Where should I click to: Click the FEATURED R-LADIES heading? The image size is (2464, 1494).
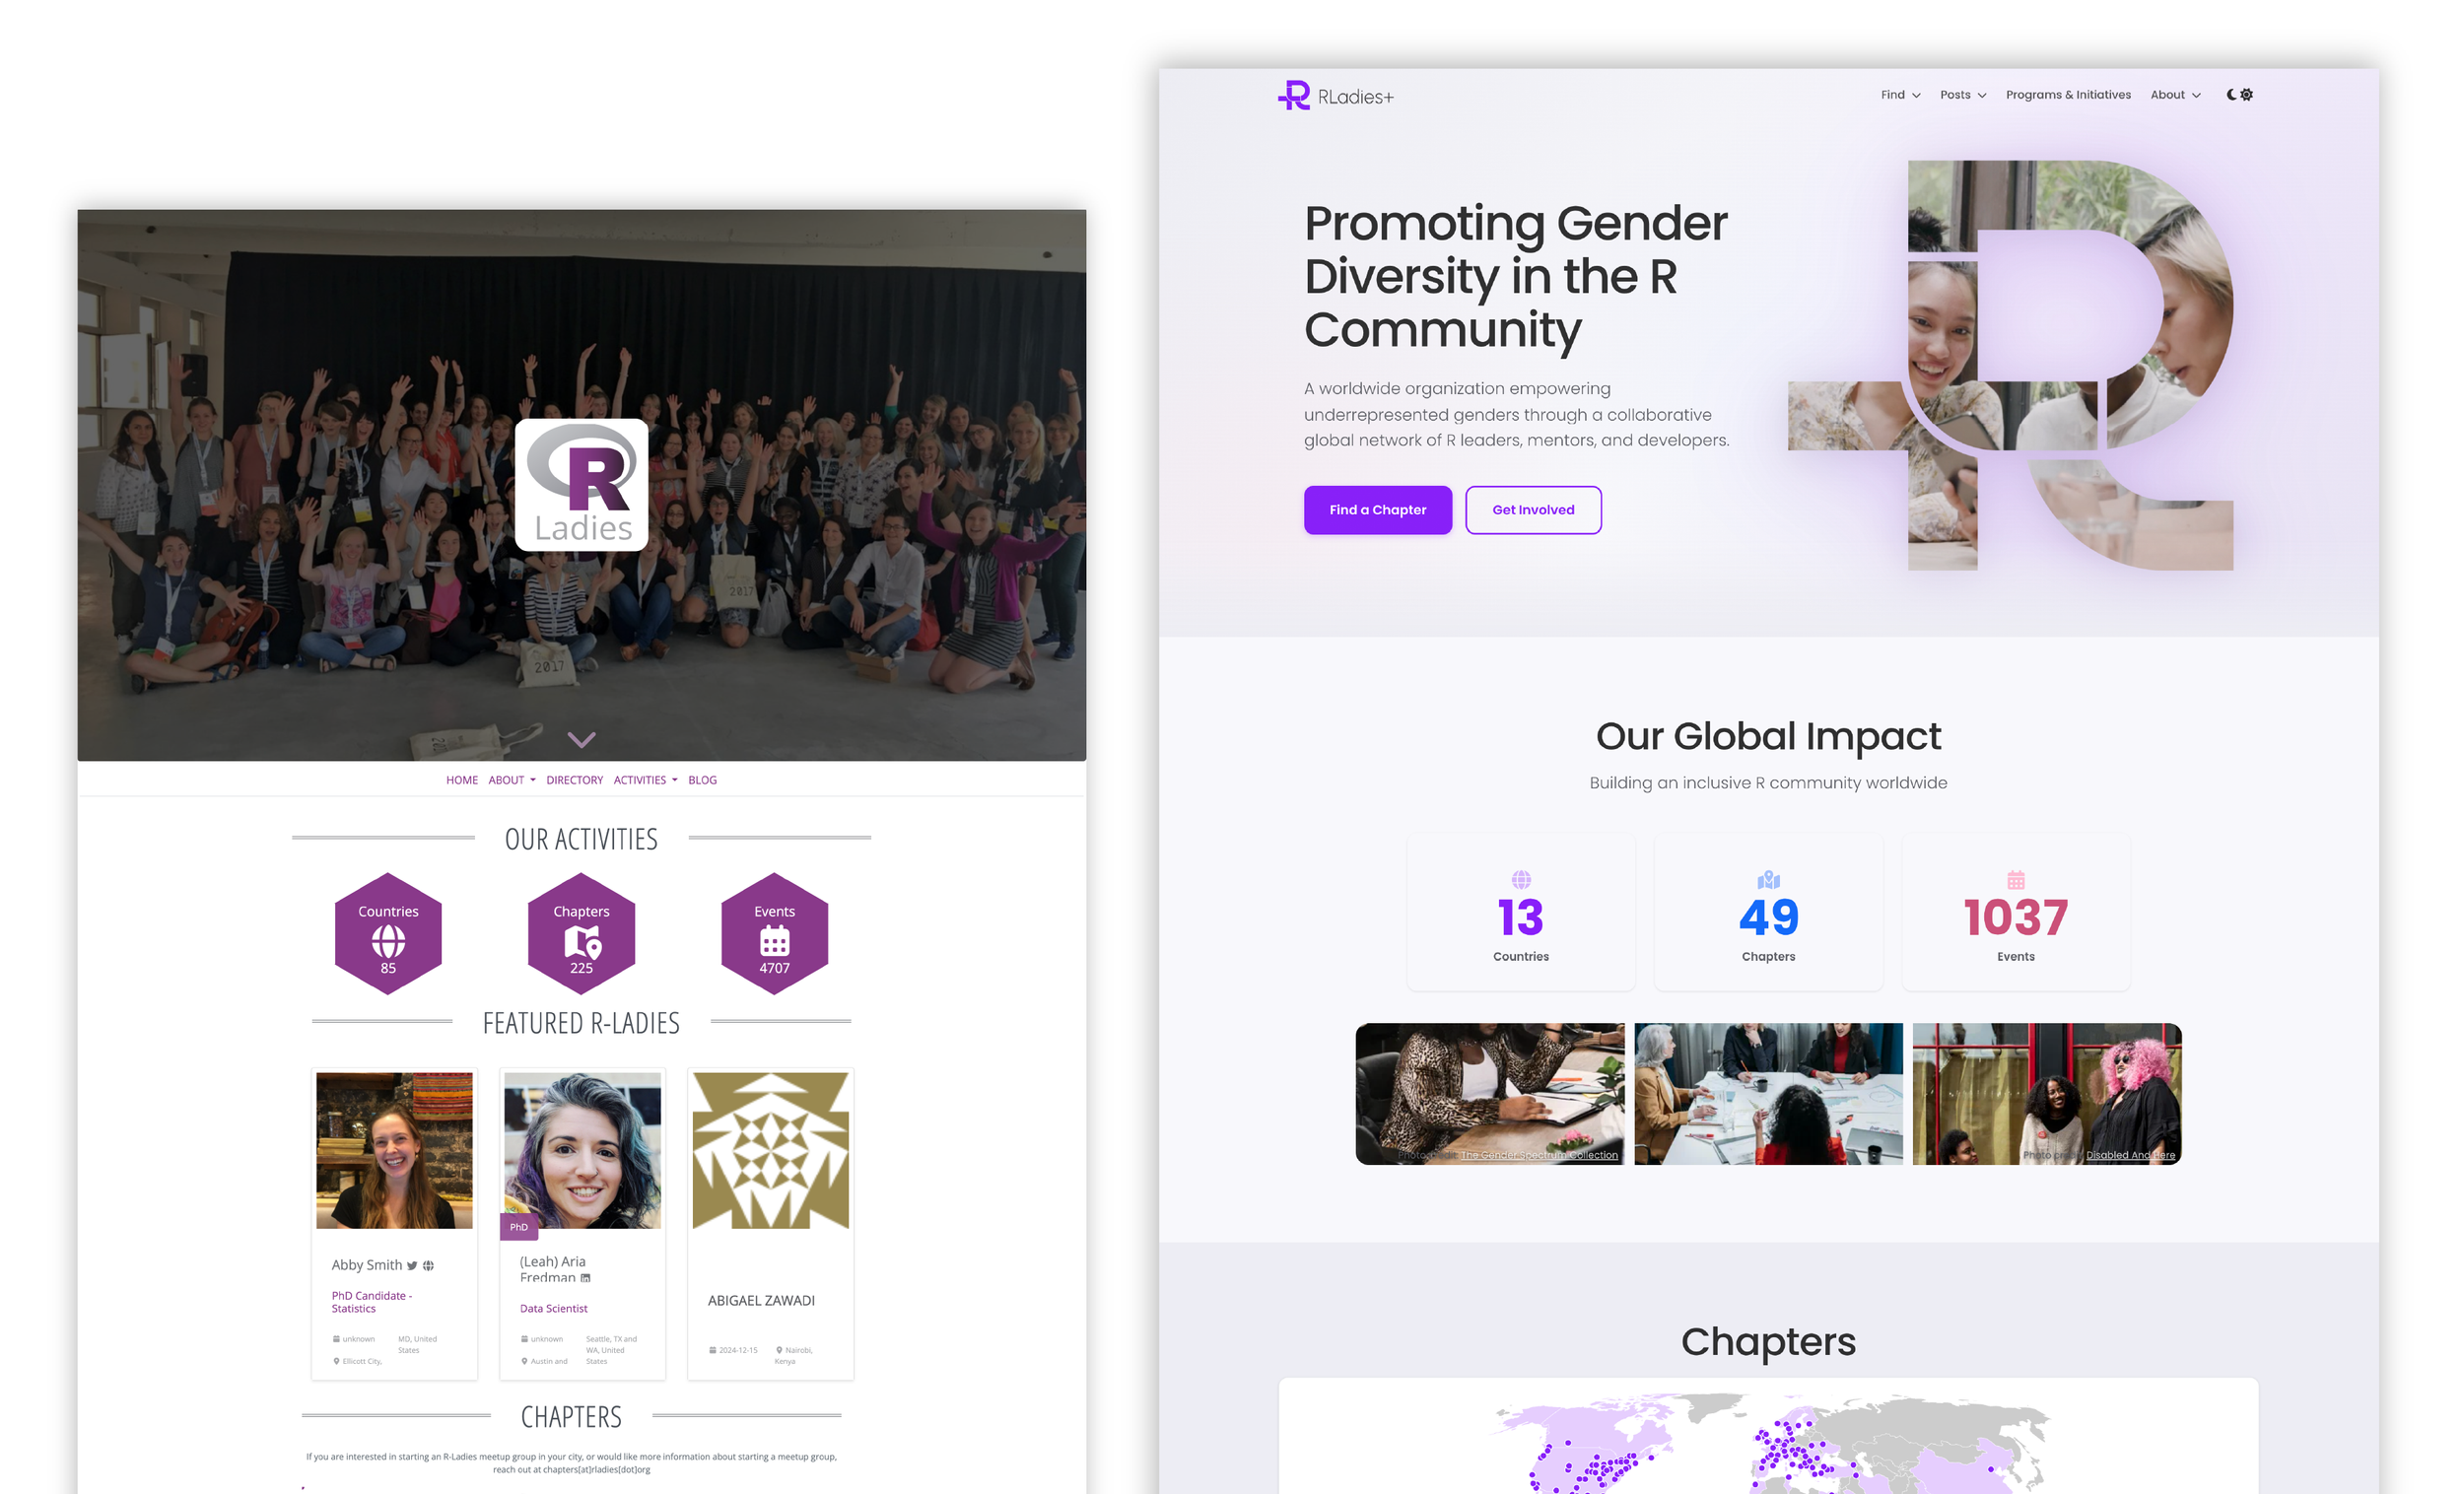pos(581,1023)
